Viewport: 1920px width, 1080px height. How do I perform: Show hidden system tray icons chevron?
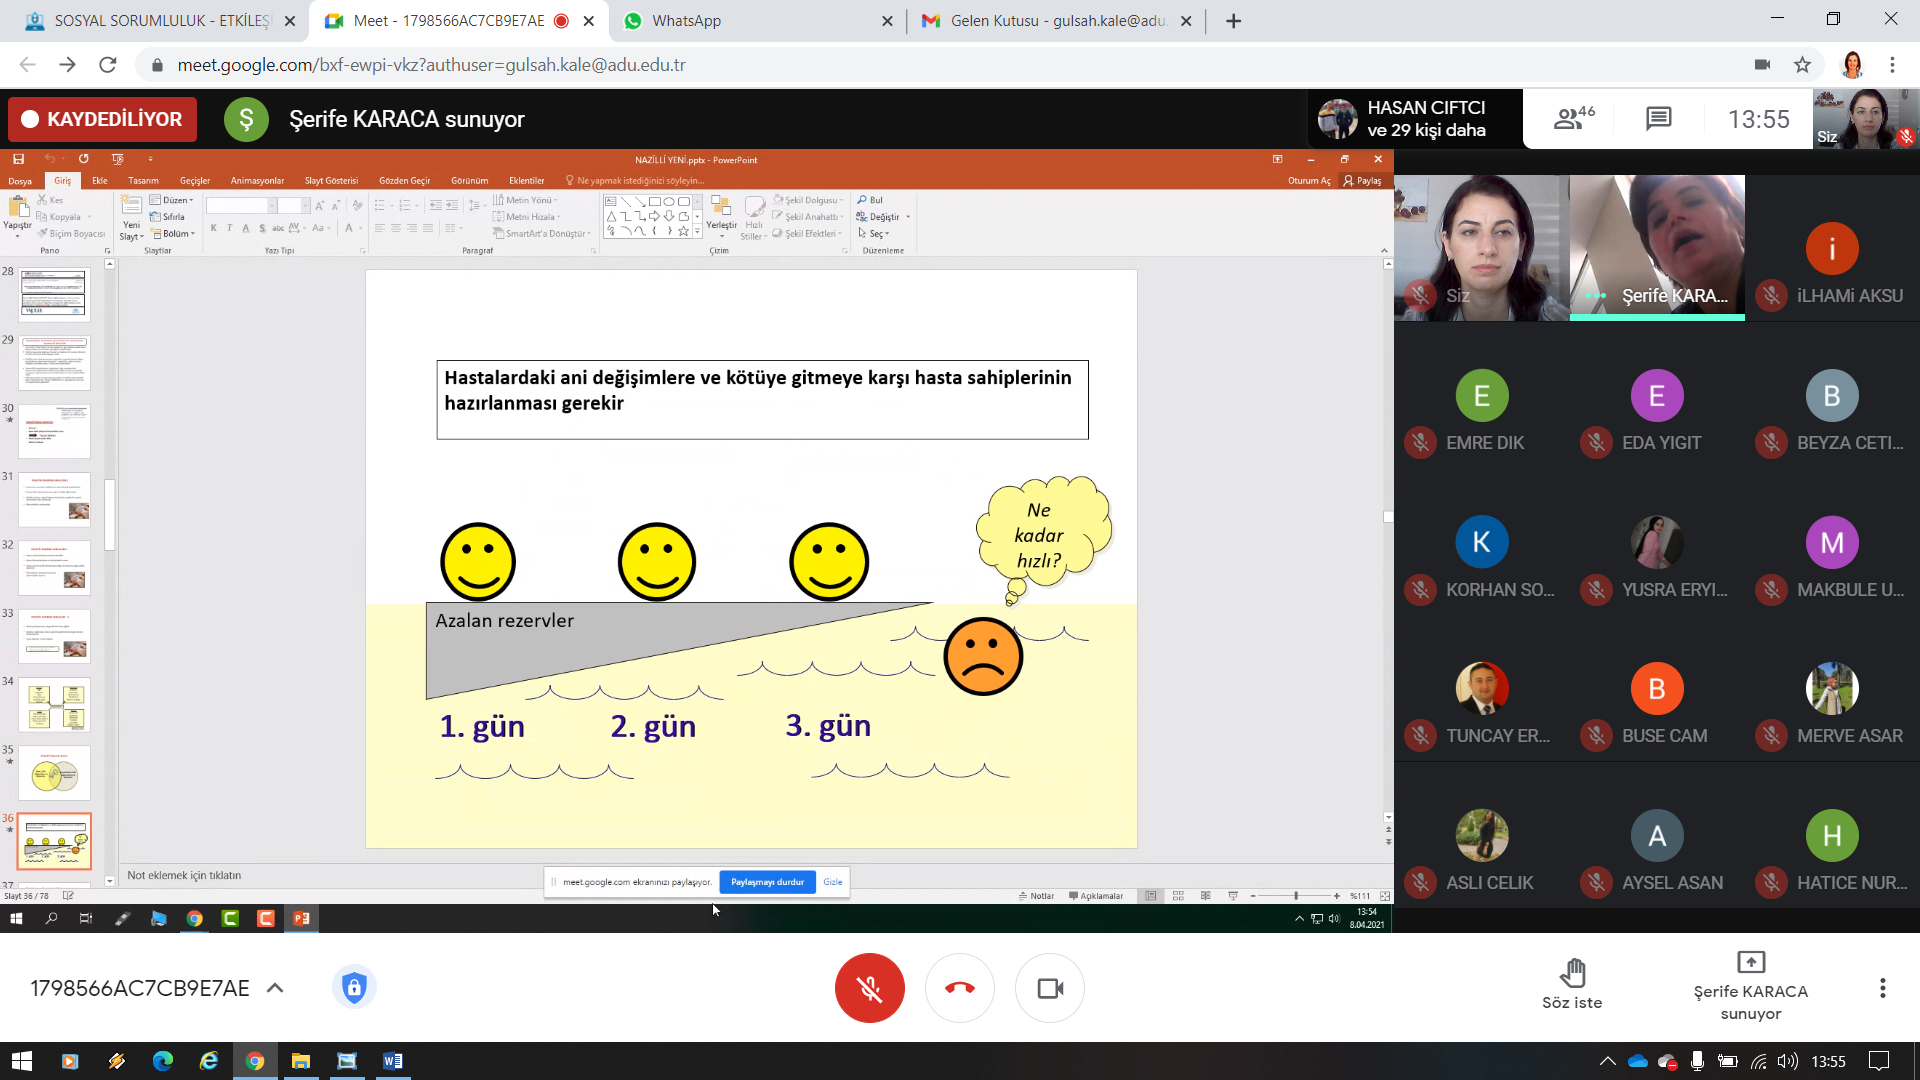1607,1061
